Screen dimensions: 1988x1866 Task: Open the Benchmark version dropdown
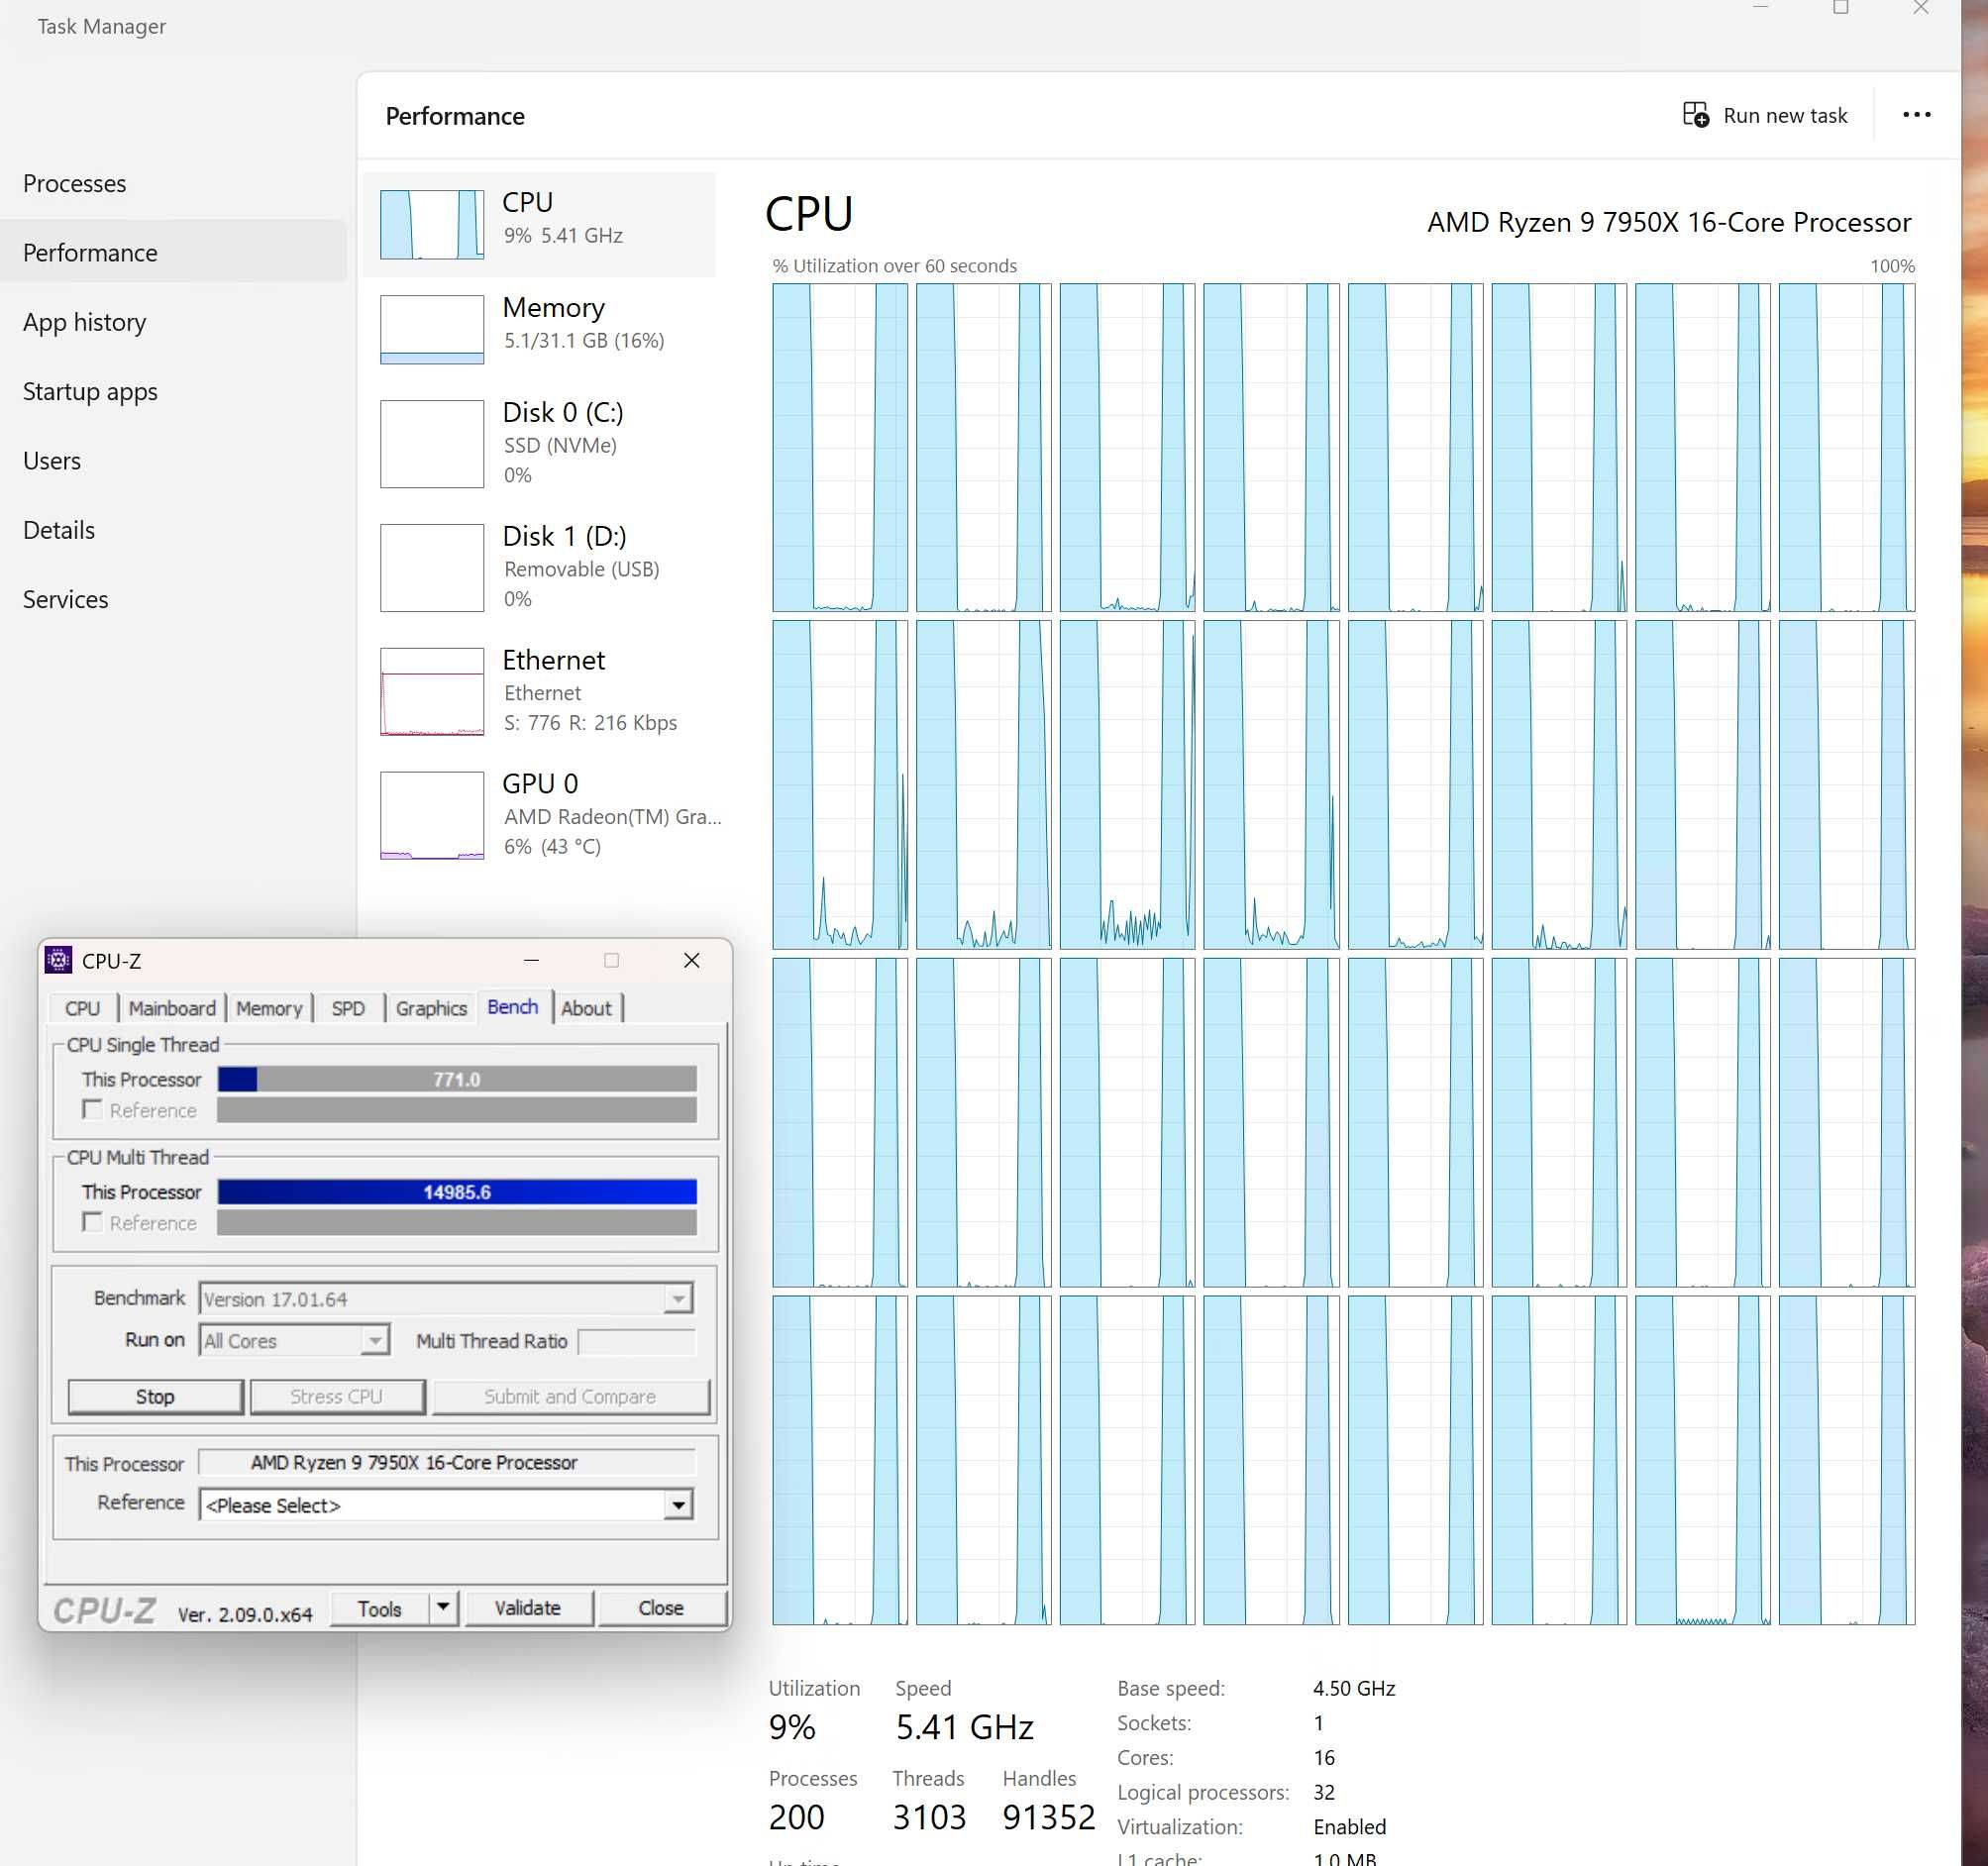677,1298
